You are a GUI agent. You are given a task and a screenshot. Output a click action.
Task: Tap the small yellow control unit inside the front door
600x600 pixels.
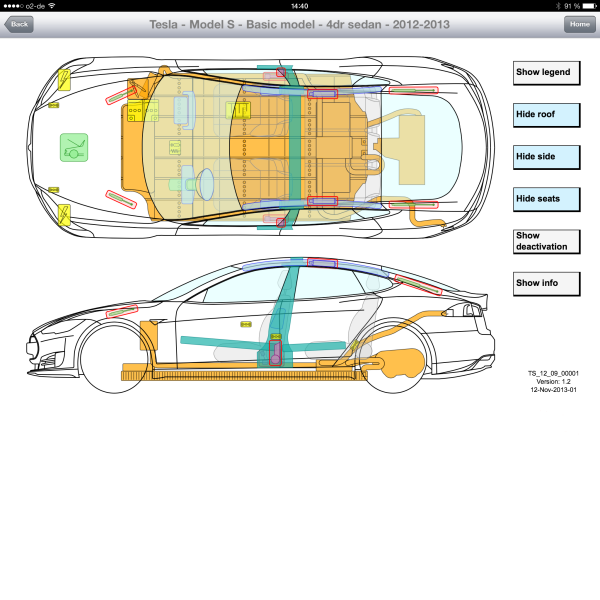coord(246,324)
